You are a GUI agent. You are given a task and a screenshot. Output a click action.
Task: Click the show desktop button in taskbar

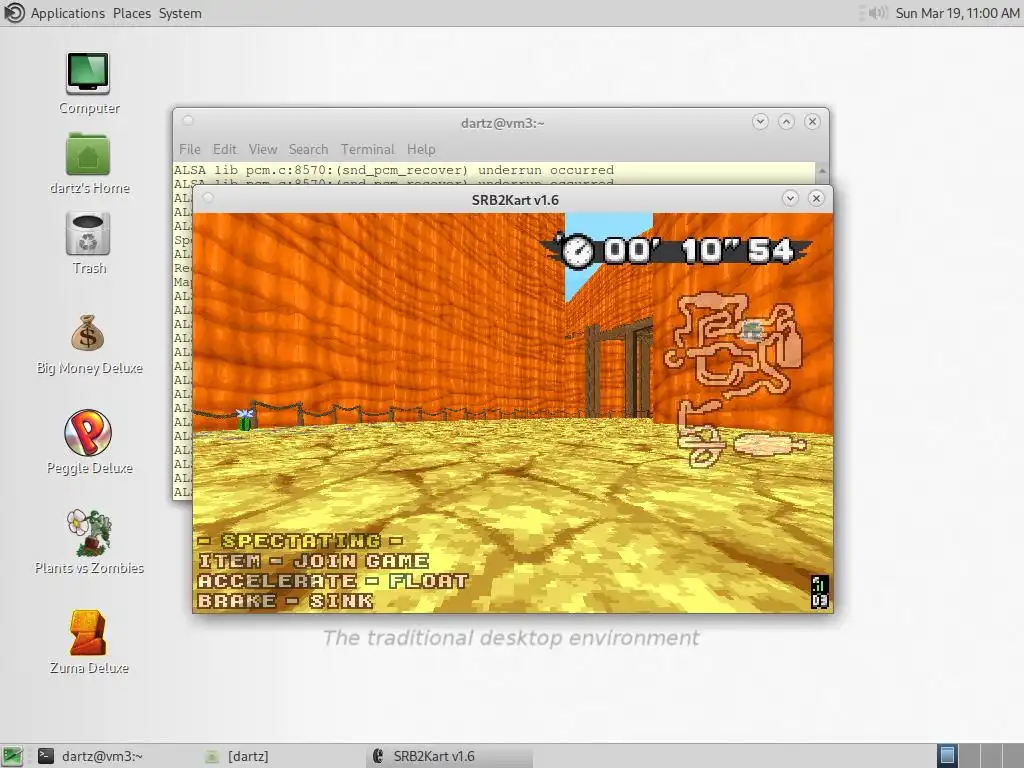(12, 756)
